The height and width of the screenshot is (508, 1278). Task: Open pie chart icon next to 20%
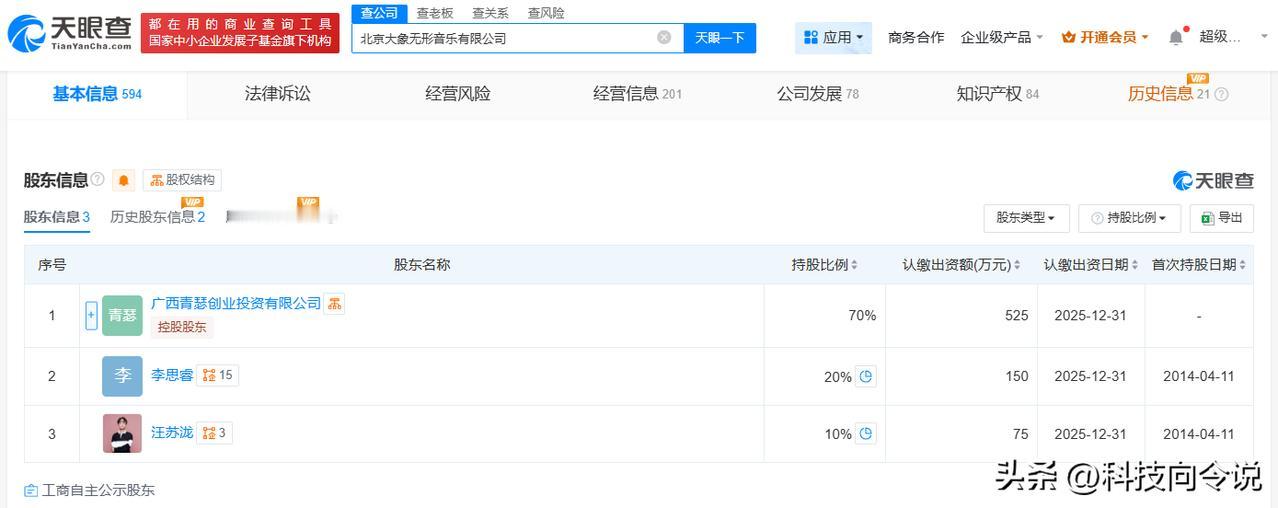pyautogui.click(x=866, y=376)
